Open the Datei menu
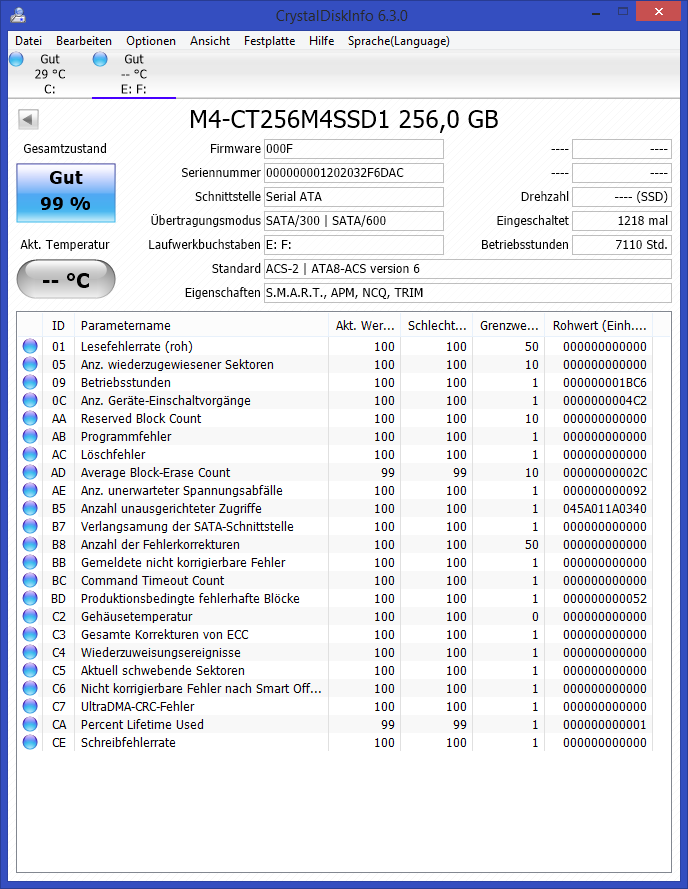 point(28,41)
